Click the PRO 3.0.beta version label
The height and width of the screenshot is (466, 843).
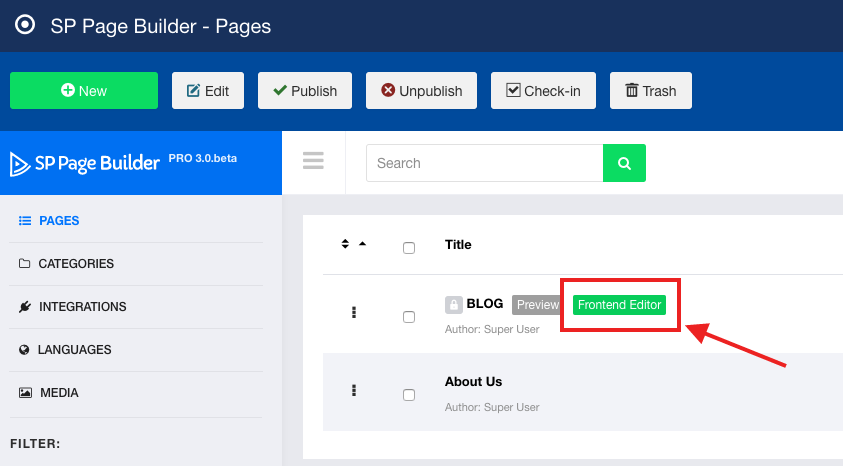pyautogui.click(x=203, y=159)
